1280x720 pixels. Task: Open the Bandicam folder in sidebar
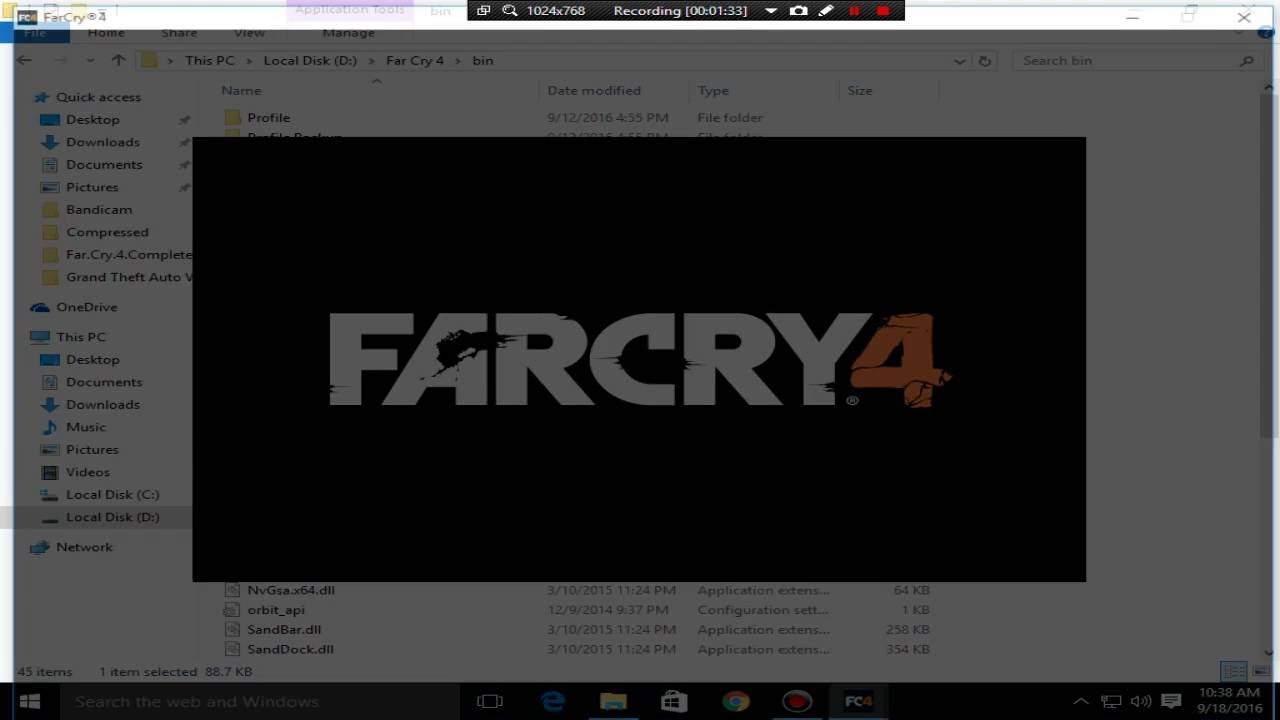point(98,209)
